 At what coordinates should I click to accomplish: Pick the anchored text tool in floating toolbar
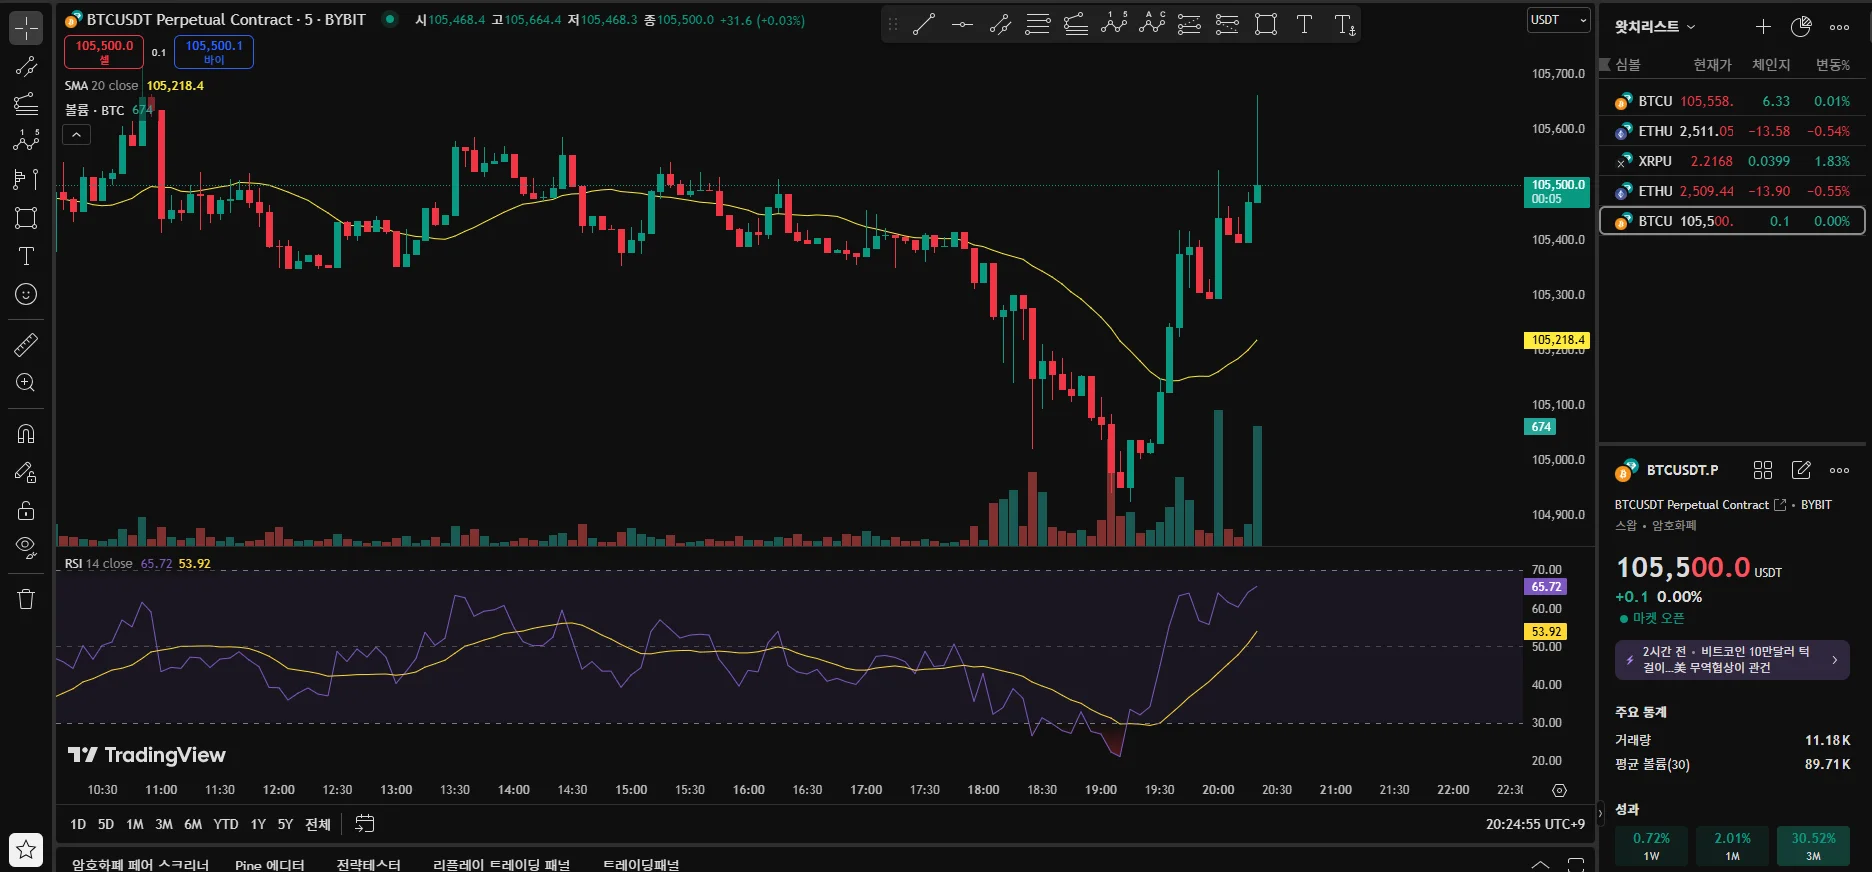[x=1344, y=24]
